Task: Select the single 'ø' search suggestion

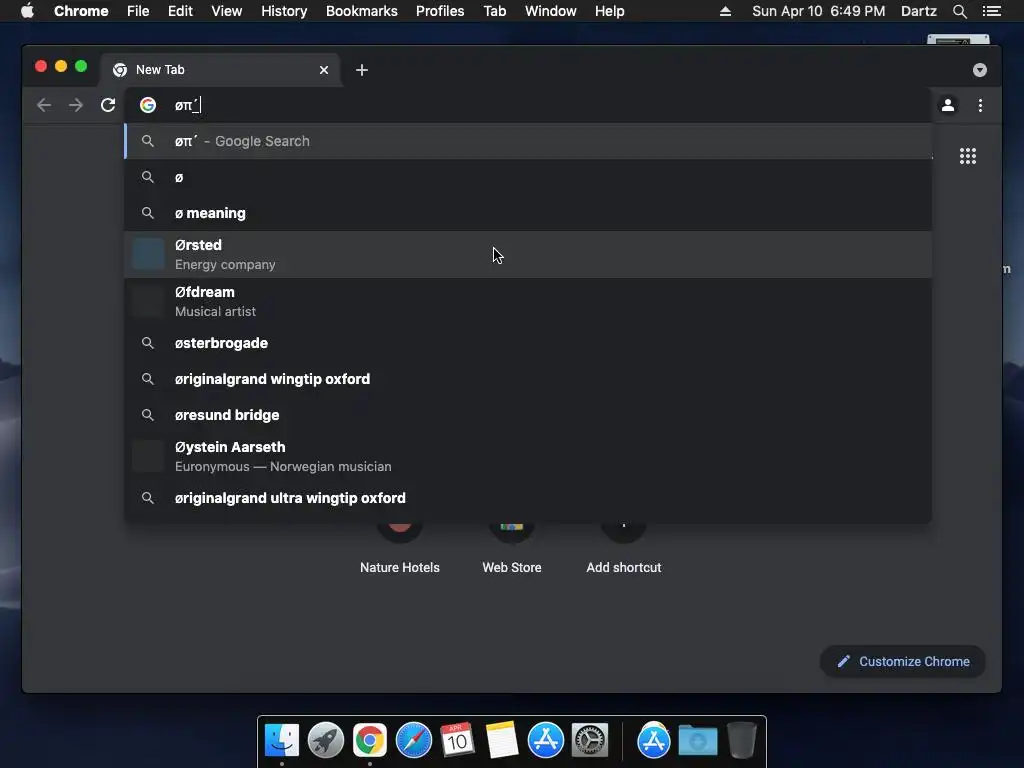Action: (x=528, y=177)
